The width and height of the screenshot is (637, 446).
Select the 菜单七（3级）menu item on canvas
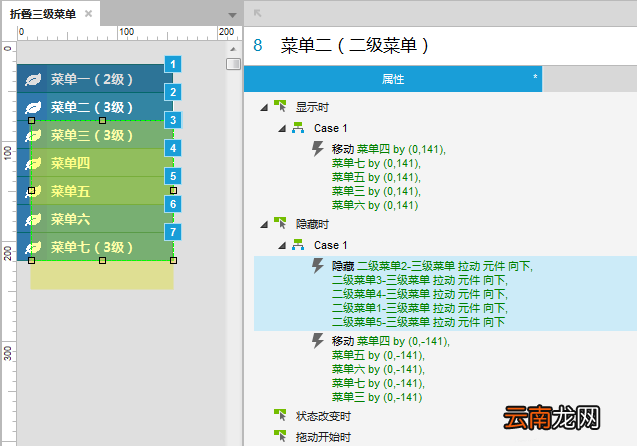95,247
